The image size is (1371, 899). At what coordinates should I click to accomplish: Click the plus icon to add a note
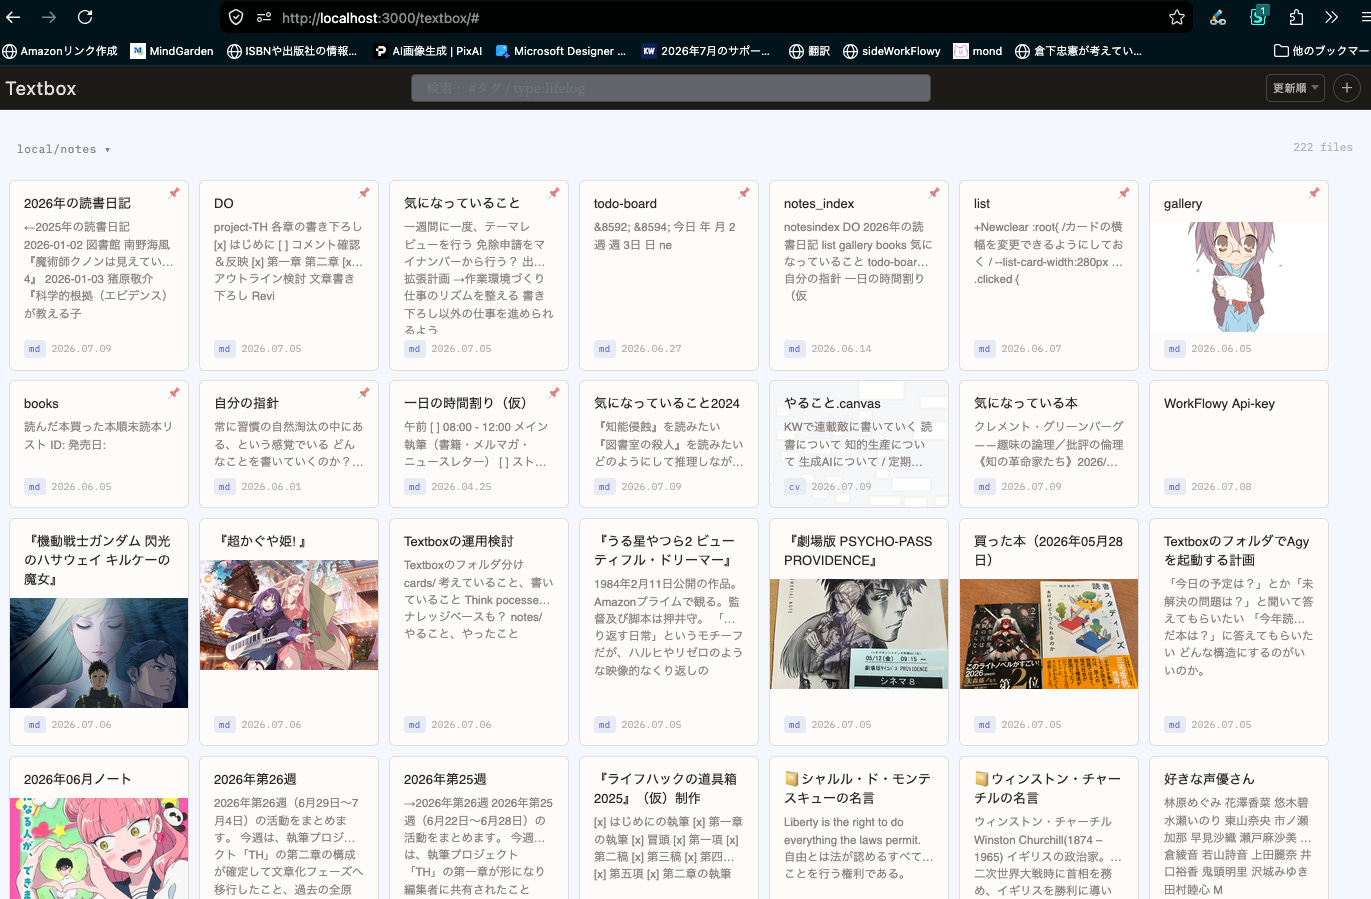[x=1347, y=88]
